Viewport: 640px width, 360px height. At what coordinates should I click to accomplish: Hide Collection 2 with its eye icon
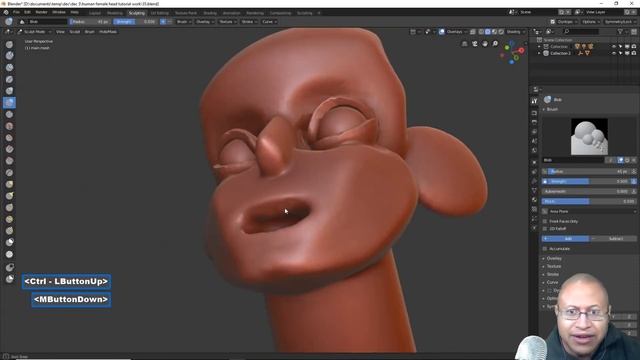pyautogui.click(x=614, y=53)
